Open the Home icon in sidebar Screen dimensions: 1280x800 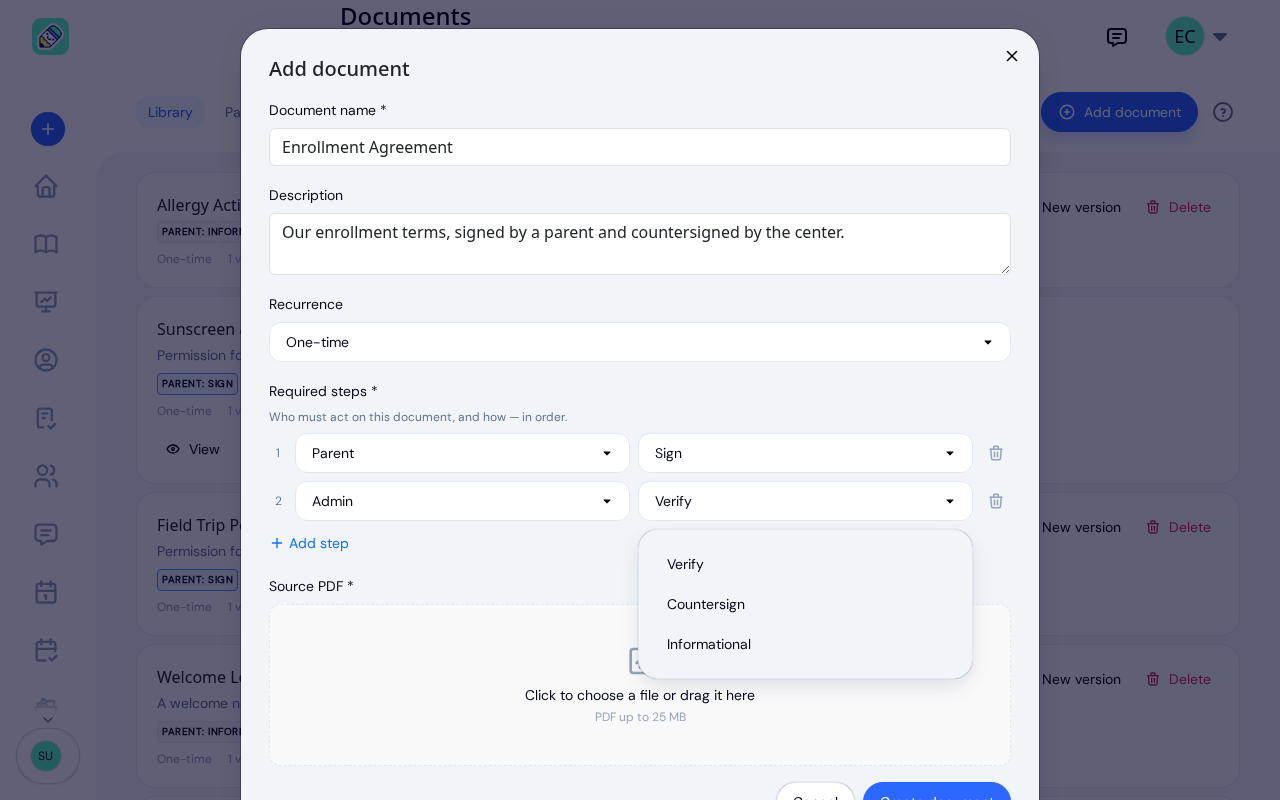click(46, 186)
